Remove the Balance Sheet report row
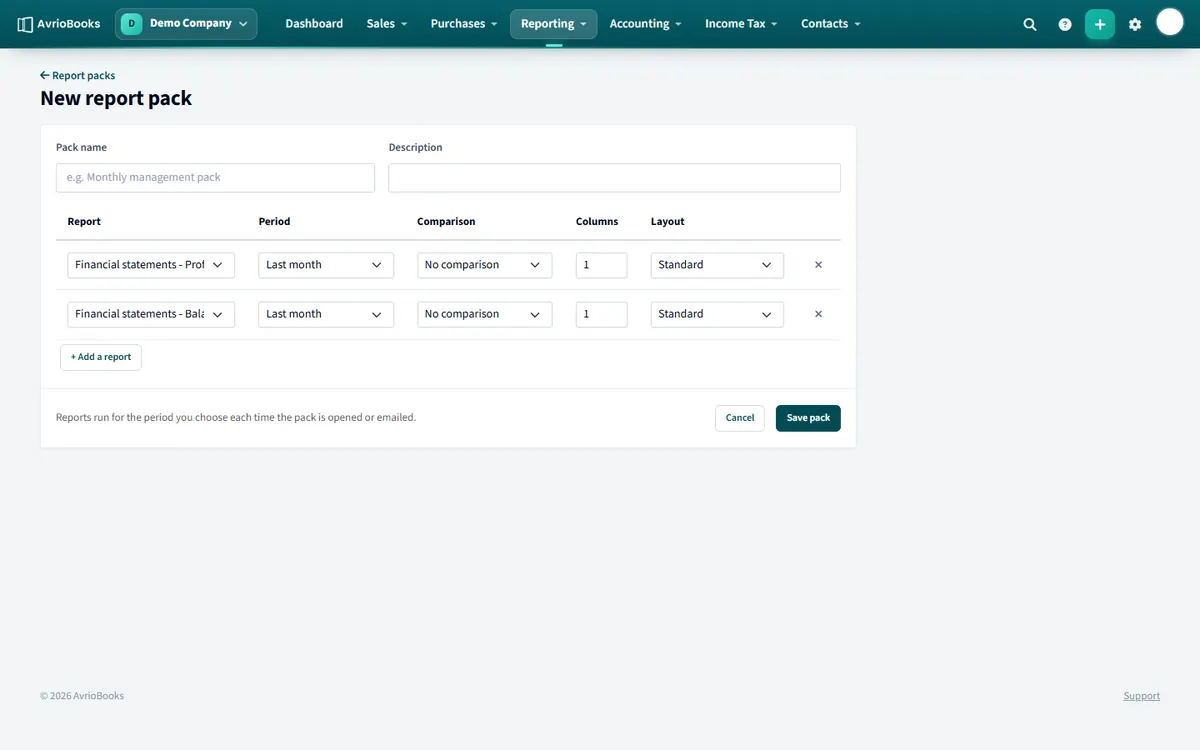Viewport: 1200px width, 750px height. [x=818, y=314]
